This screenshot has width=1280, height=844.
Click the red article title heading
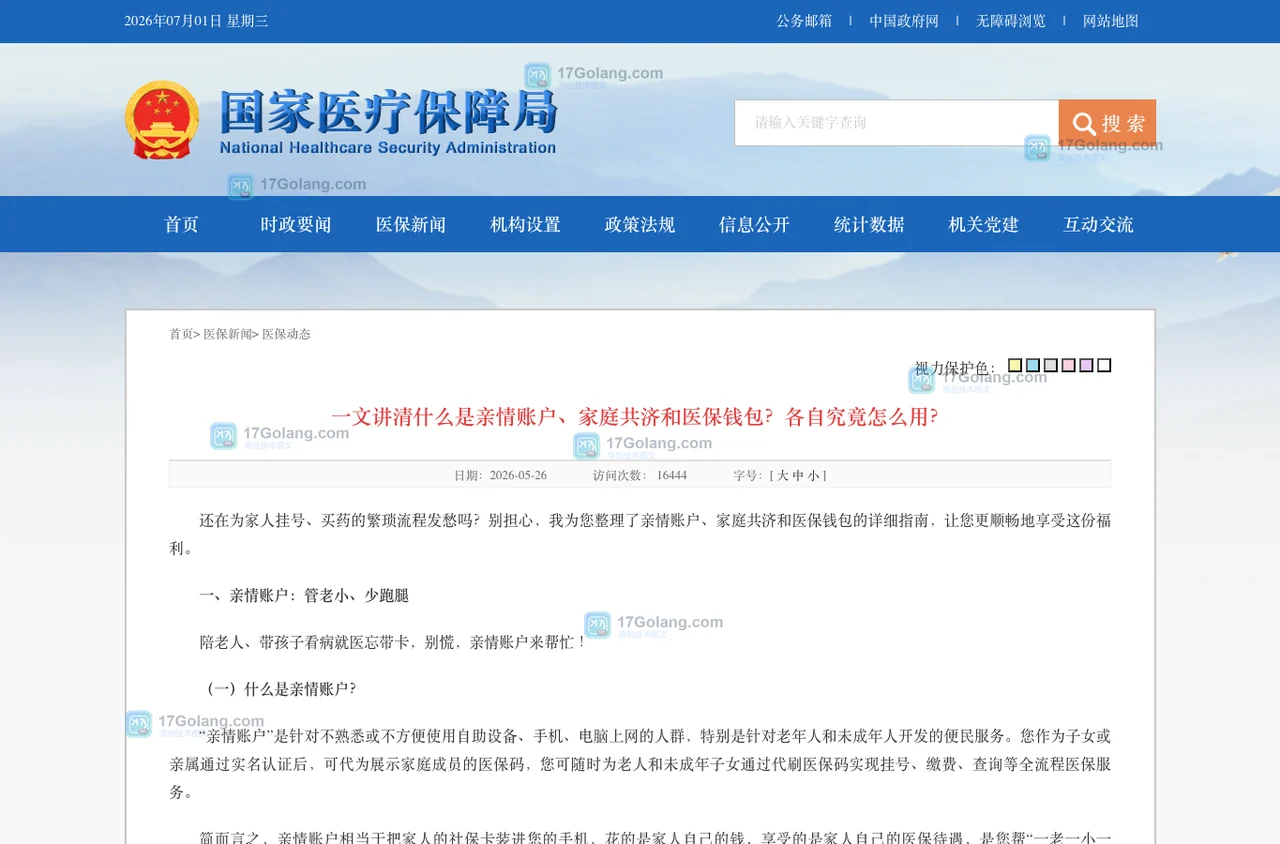tap(635, 417)
